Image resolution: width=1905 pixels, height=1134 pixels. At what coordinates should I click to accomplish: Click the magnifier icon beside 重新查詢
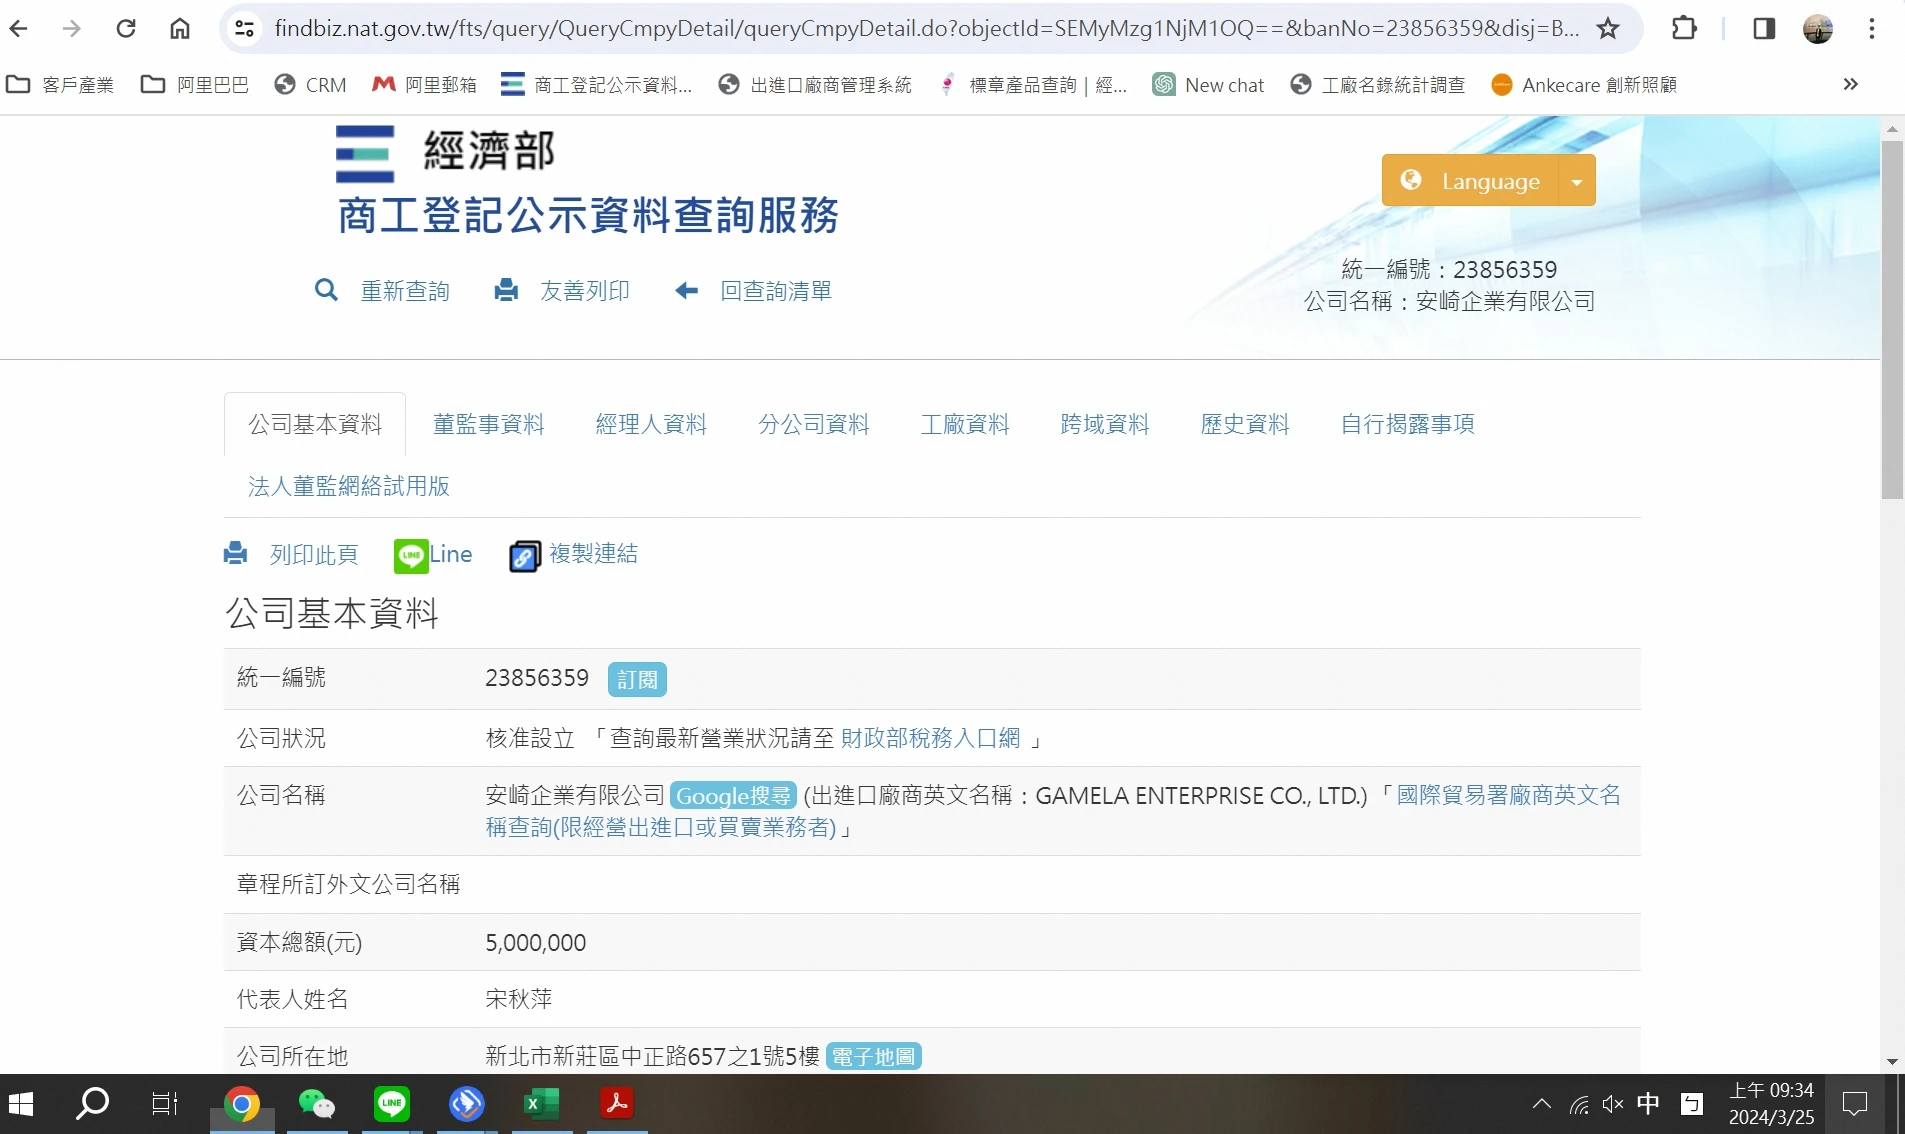[326, 290]
